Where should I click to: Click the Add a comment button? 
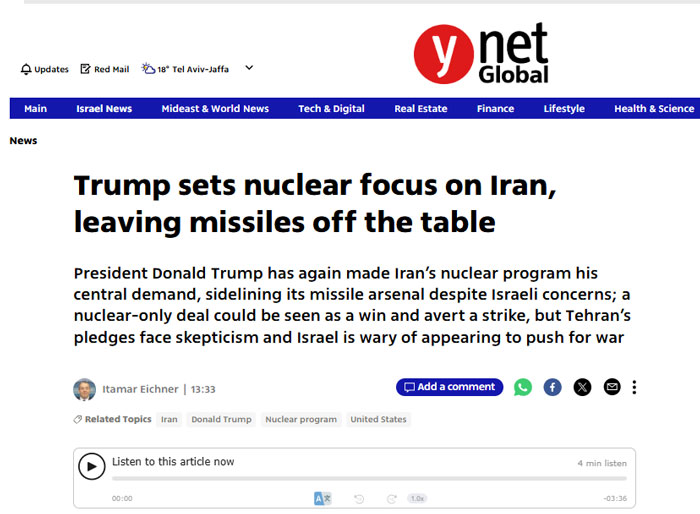448,387
